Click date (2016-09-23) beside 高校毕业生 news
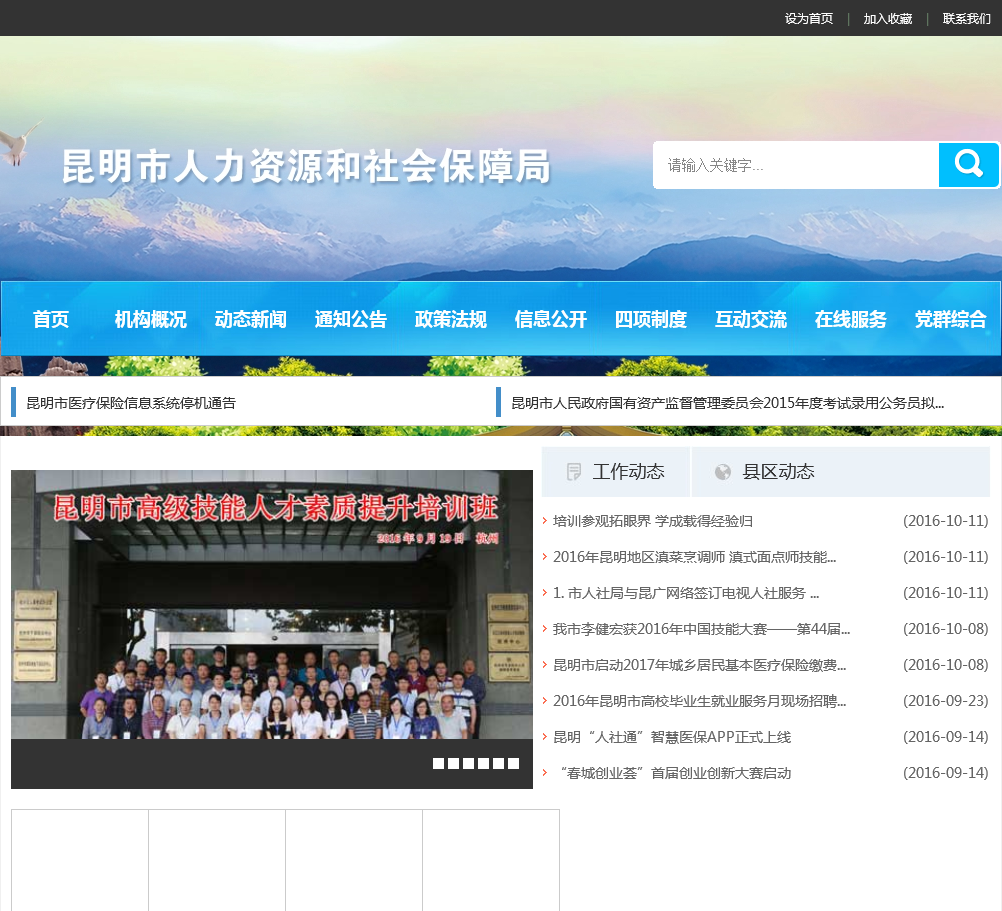Screen dimensions: 1002x911 [x=946, y=701]
